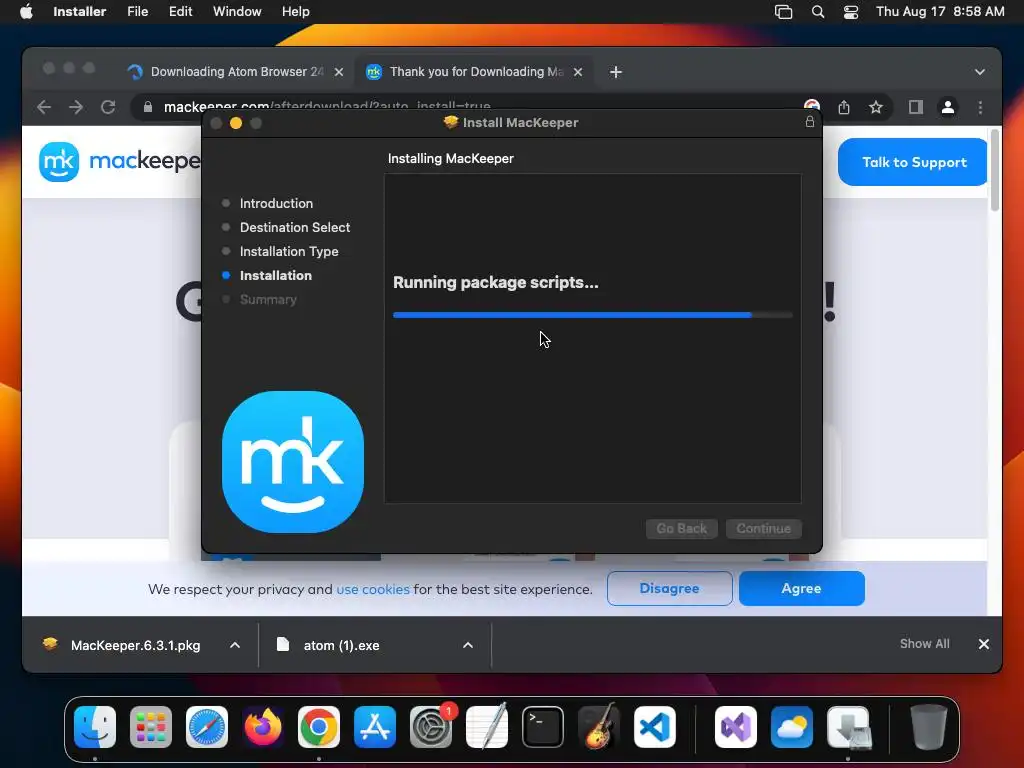Screen dimensions: 1024x768
Task: Go forward in Chrome
Action: tap(76, 106)
